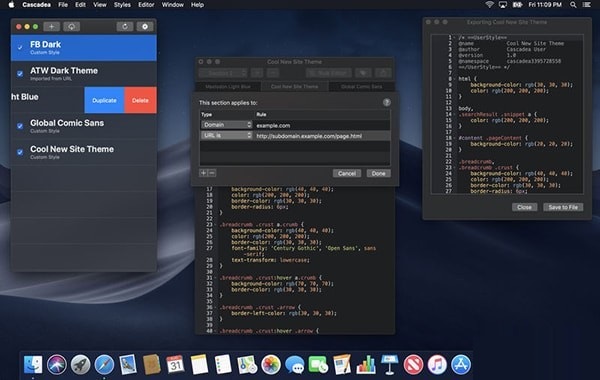
Task: Click Save to File button
Action: [x=563, y=207]
